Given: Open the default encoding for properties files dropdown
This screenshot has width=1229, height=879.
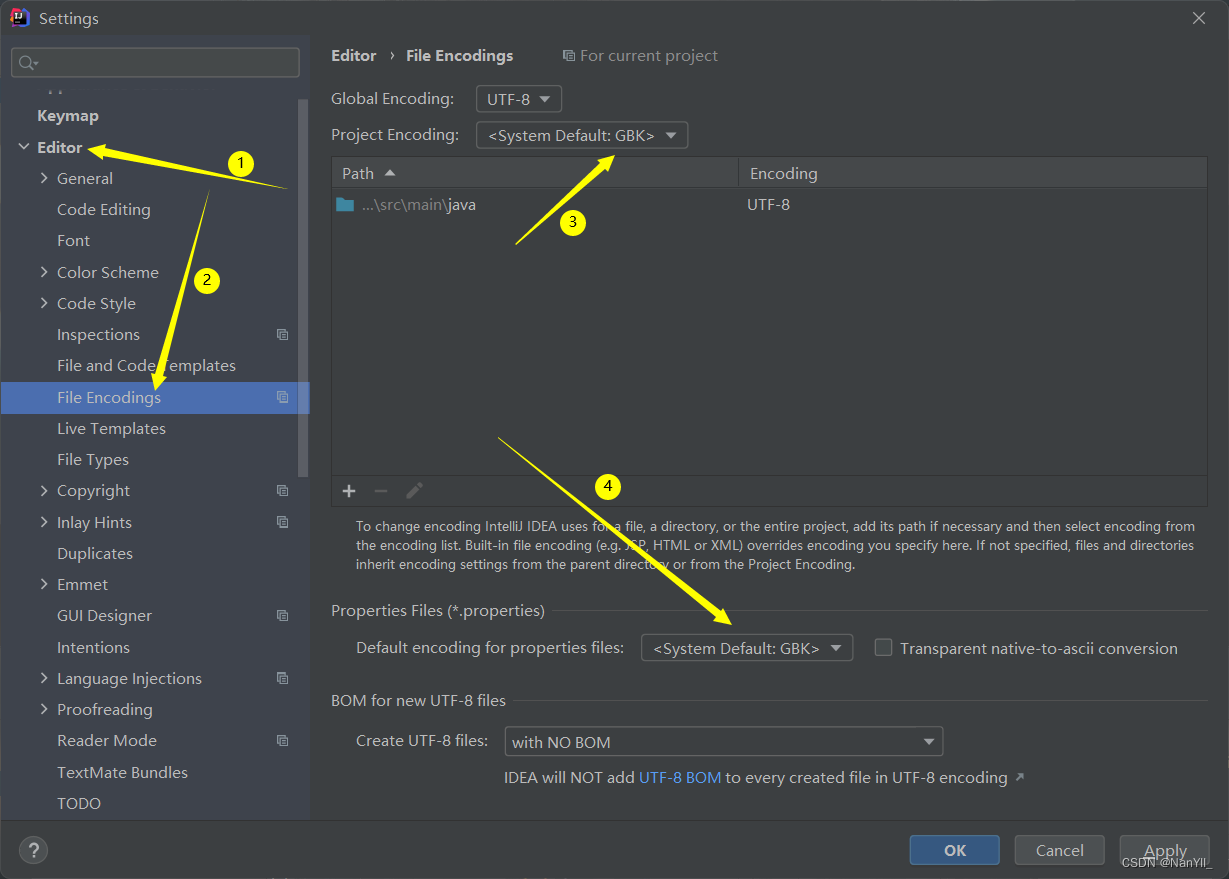Looking at the screenshot, I should (x=747, y=648).
